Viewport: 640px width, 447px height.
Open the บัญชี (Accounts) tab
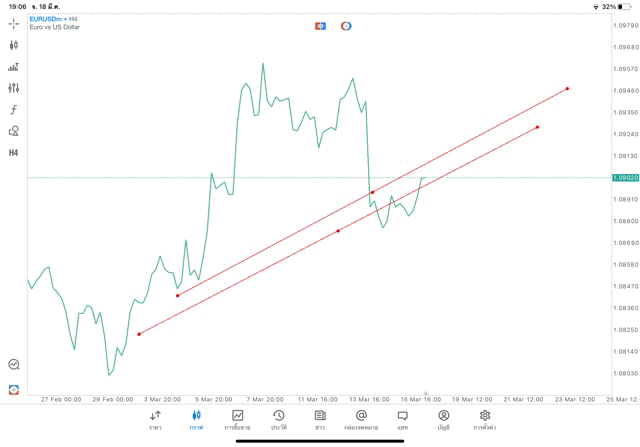pos(443,419)
